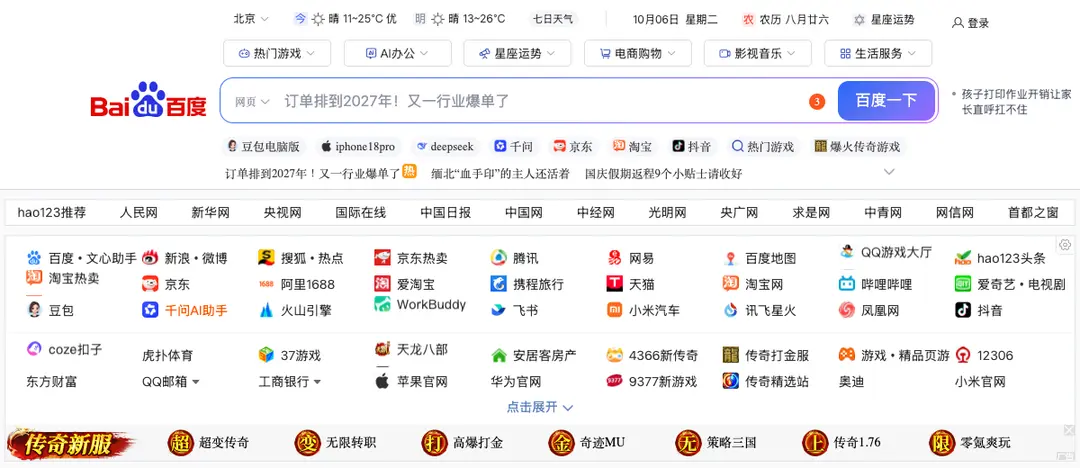1080x468 pixels.
Task: Click the Douyin icon in site grid
Action: point(963,310)
